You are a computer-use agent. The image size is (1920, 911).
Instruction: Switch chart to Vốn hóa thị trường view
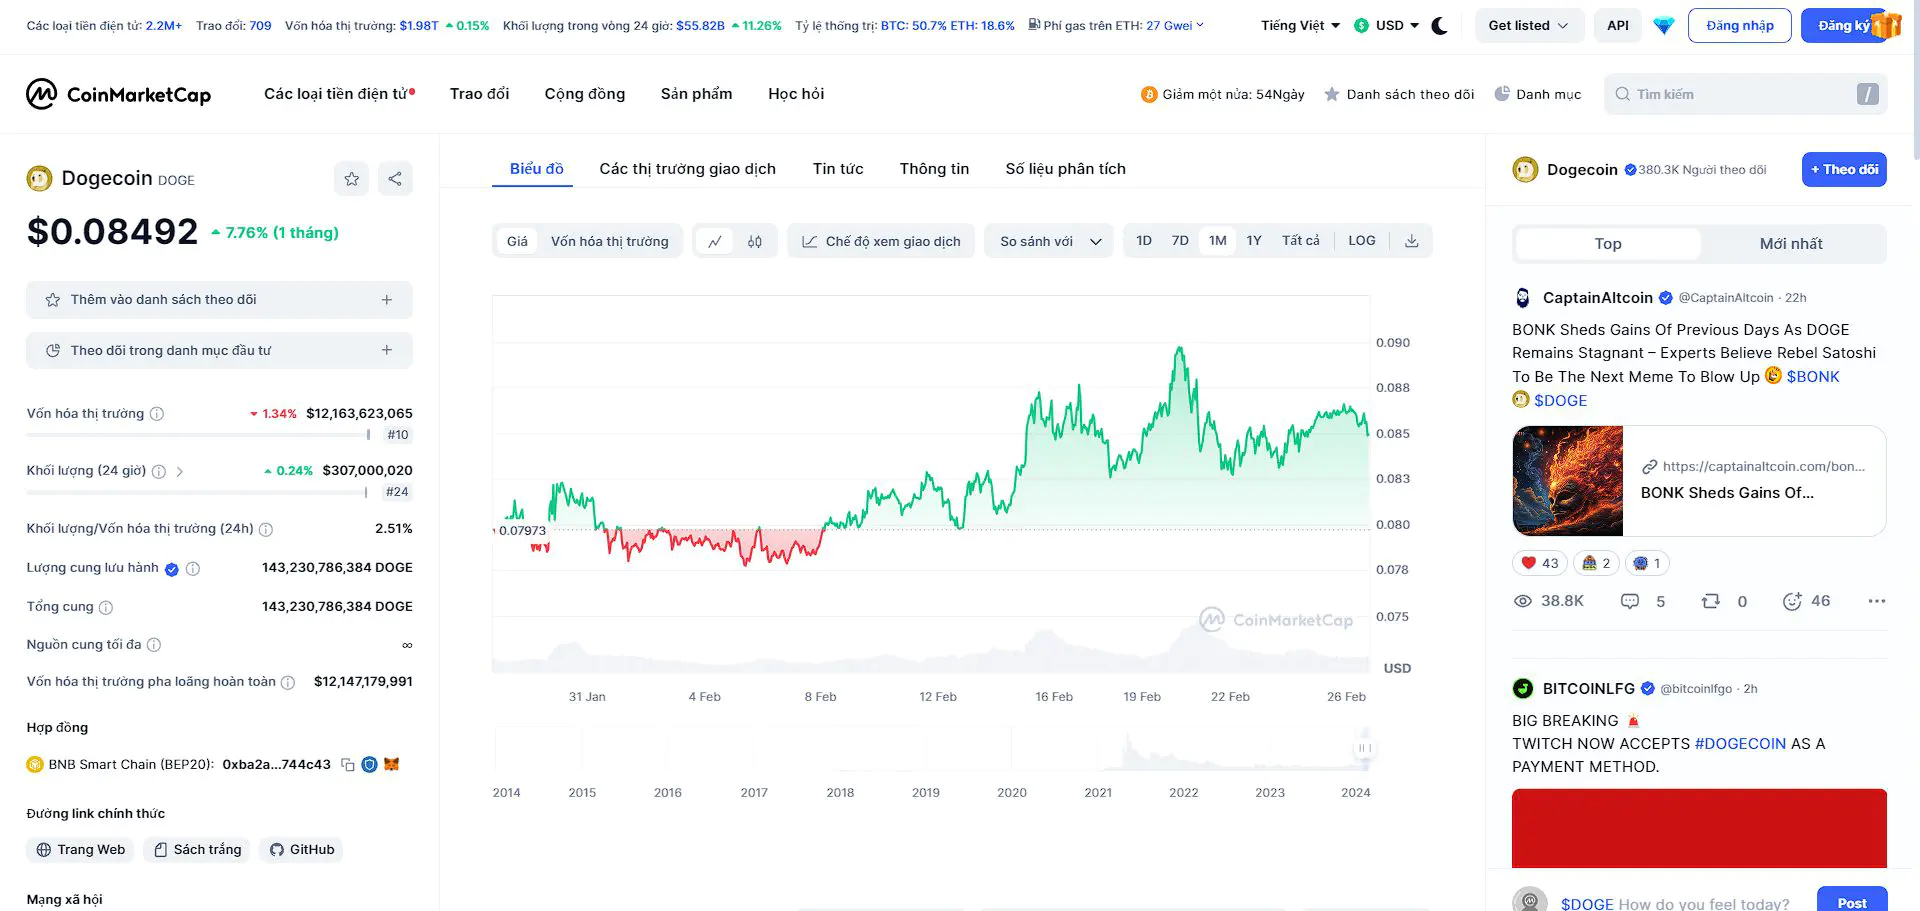point(610,241)
